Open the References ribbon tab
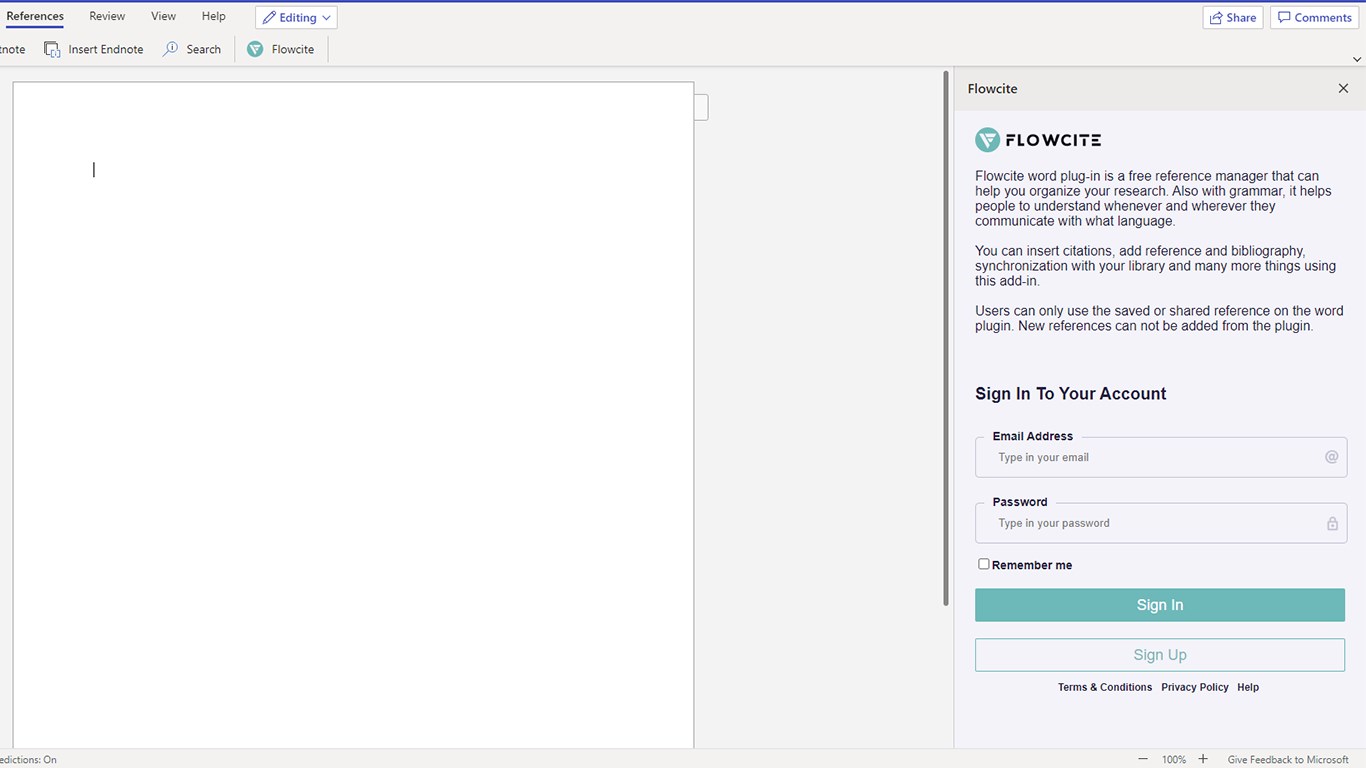This screenshot has height=768, width=1366. 35,16
